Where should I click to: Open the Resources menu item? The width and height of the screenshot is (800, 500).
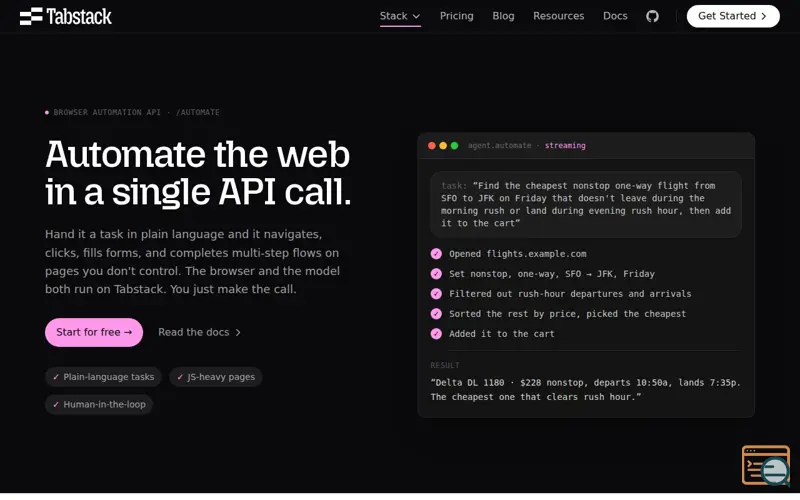click(x=559, y=16)
